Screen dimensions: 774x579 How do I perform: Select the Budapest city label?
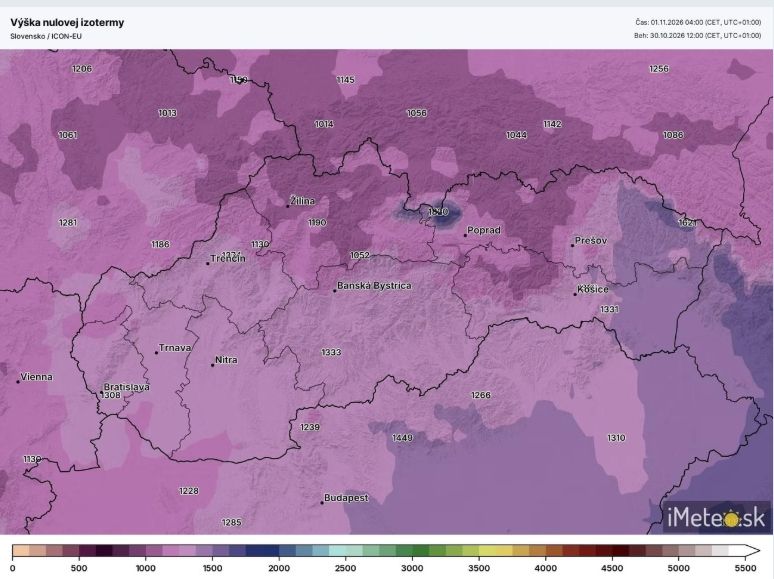coord(346,498)
